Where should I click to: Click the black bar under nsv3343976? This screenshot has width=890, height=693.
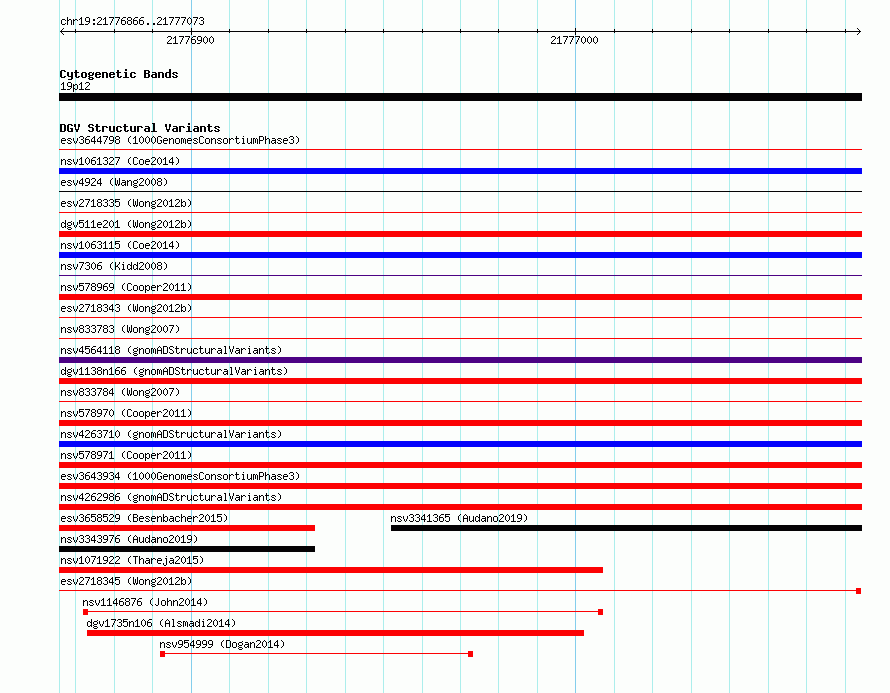(x=187, y=549)
